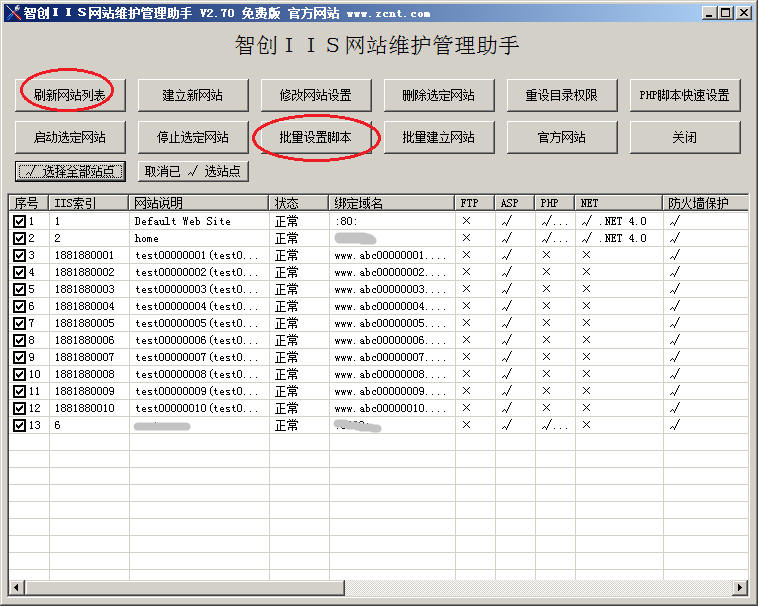The height and width of the screenshot is (606, 758).
Task: Click the ASP column header
Action: coord(515,203)
